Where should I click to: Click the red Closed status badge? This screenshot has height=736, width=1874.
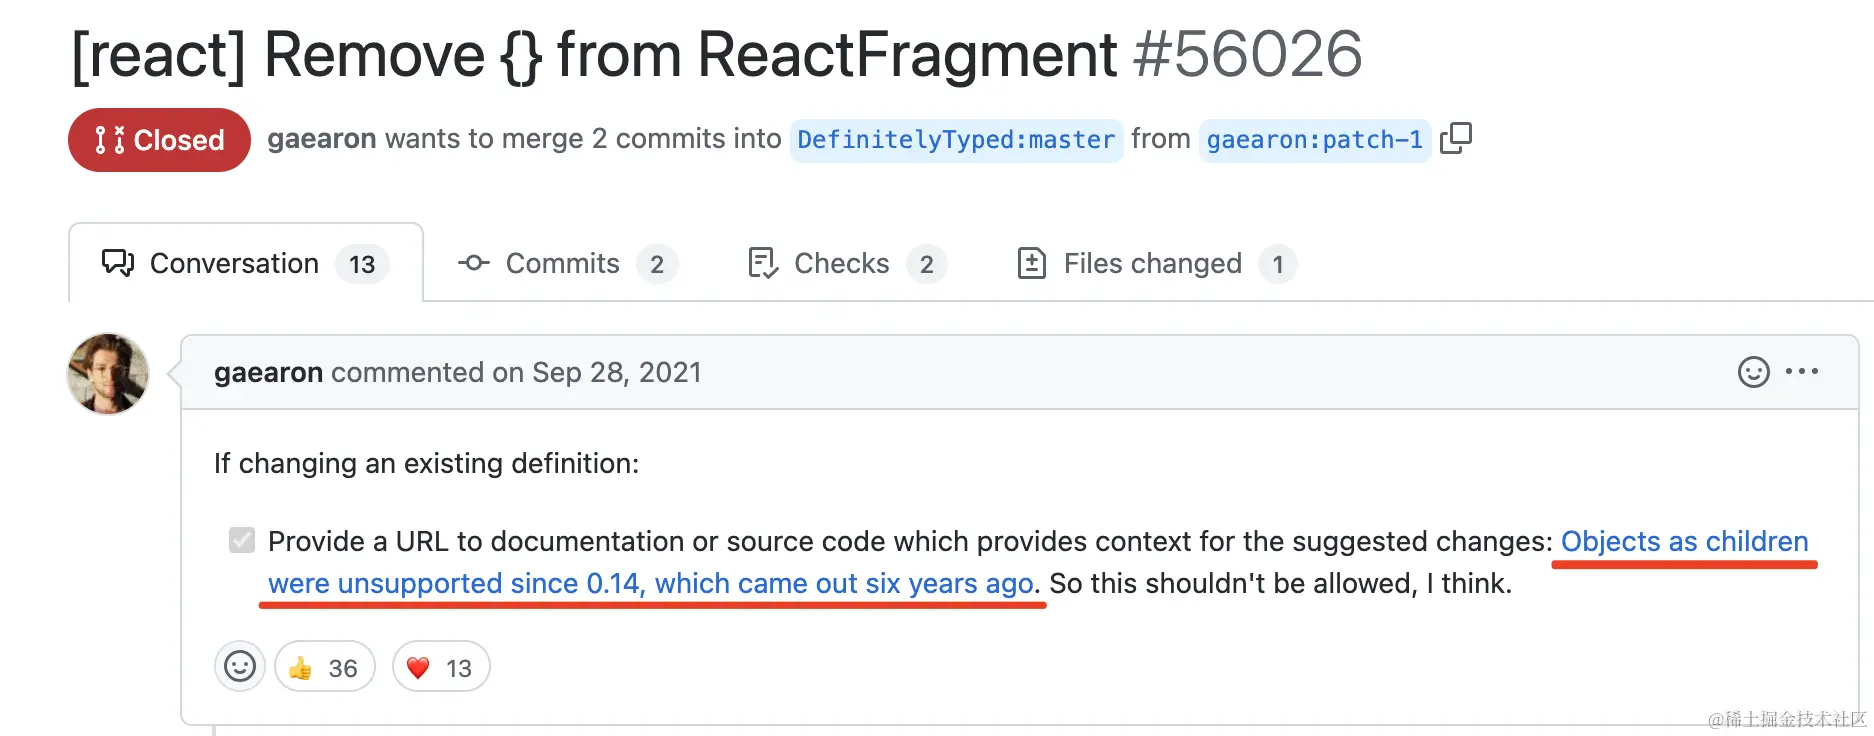pos(159,140)
